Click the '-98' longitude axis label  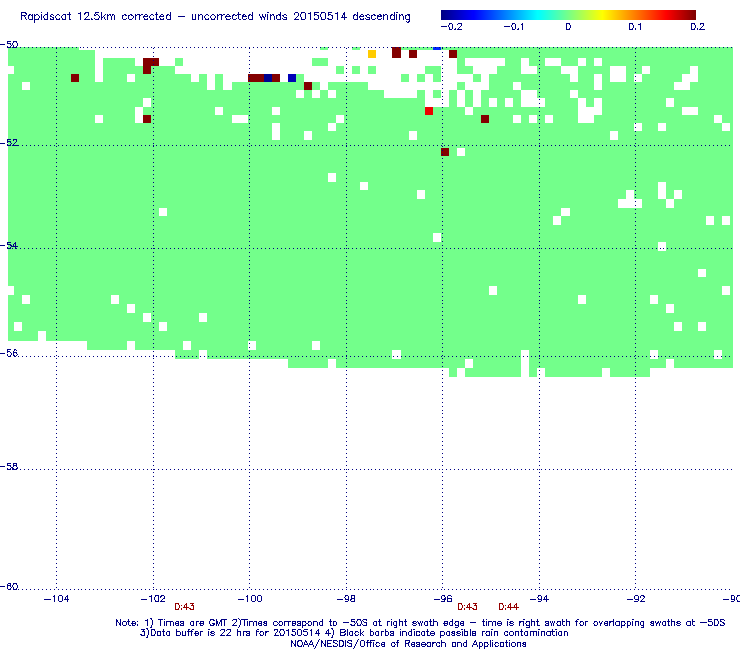346,599
